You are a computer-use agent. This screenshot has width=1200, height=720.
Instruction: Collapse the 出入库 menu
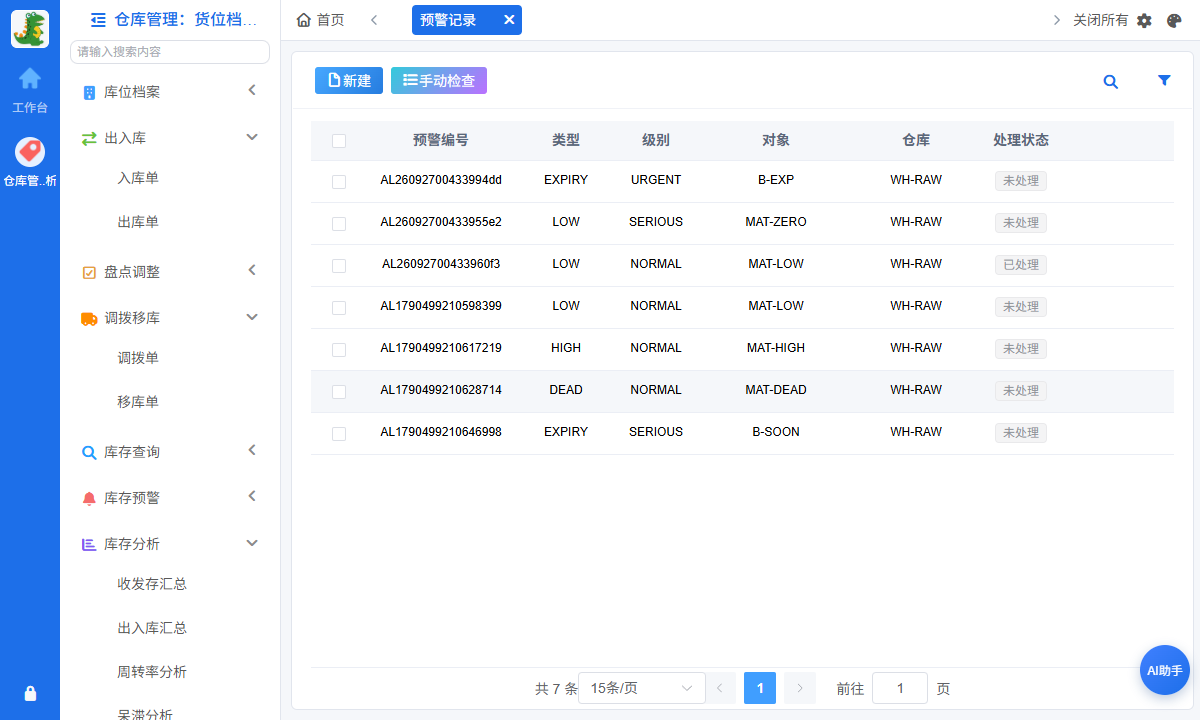[170, 137]
